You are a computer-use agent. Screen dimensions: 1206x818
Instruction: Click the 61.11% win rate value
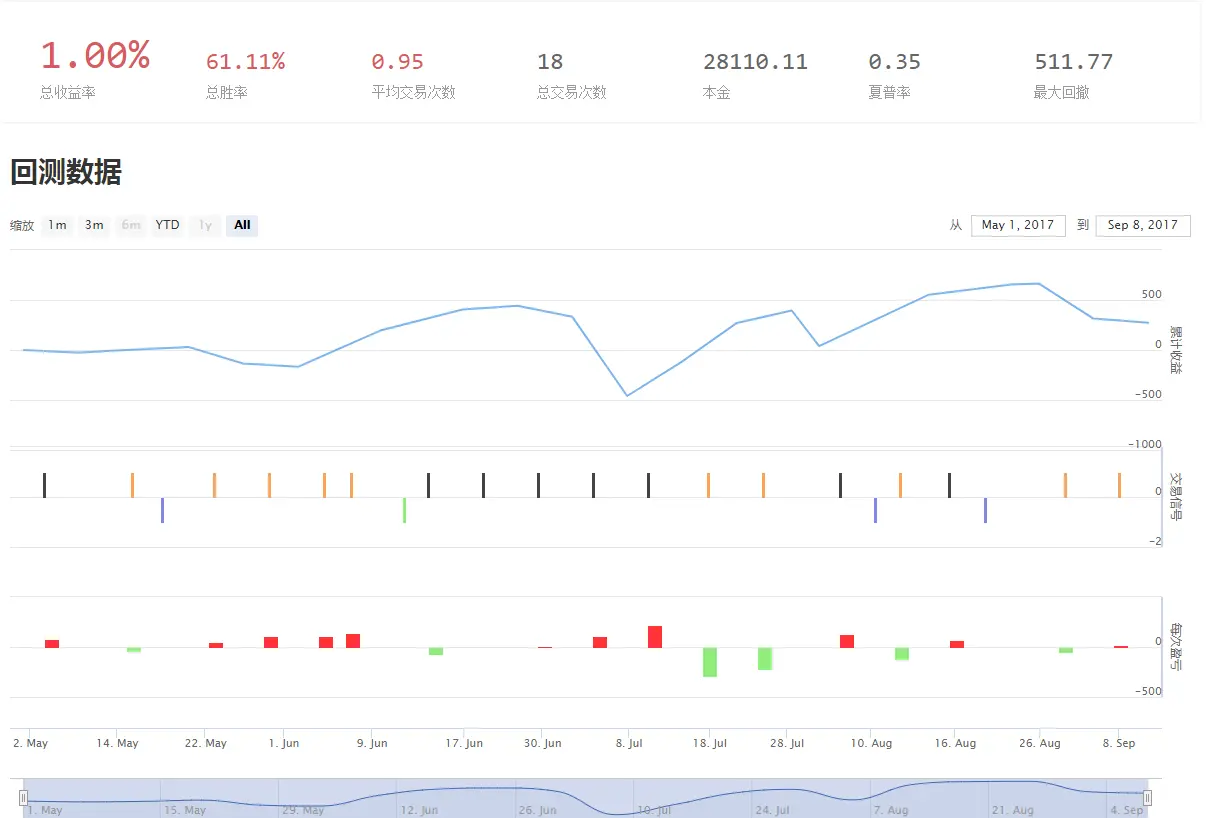pos(245,62)
